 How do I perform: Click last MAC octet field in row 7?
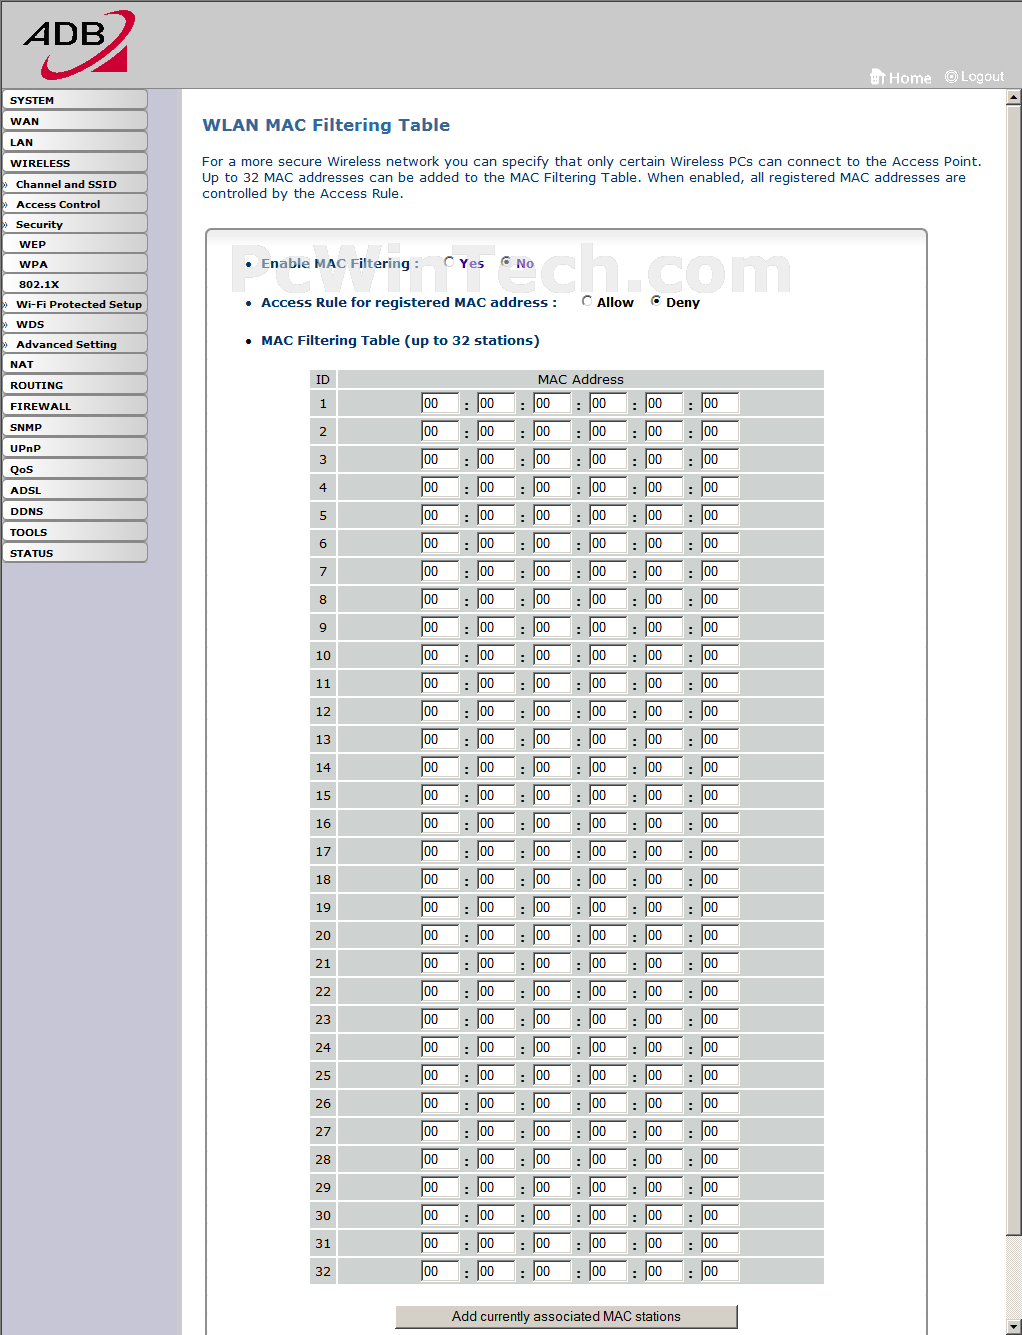[720, 571]
